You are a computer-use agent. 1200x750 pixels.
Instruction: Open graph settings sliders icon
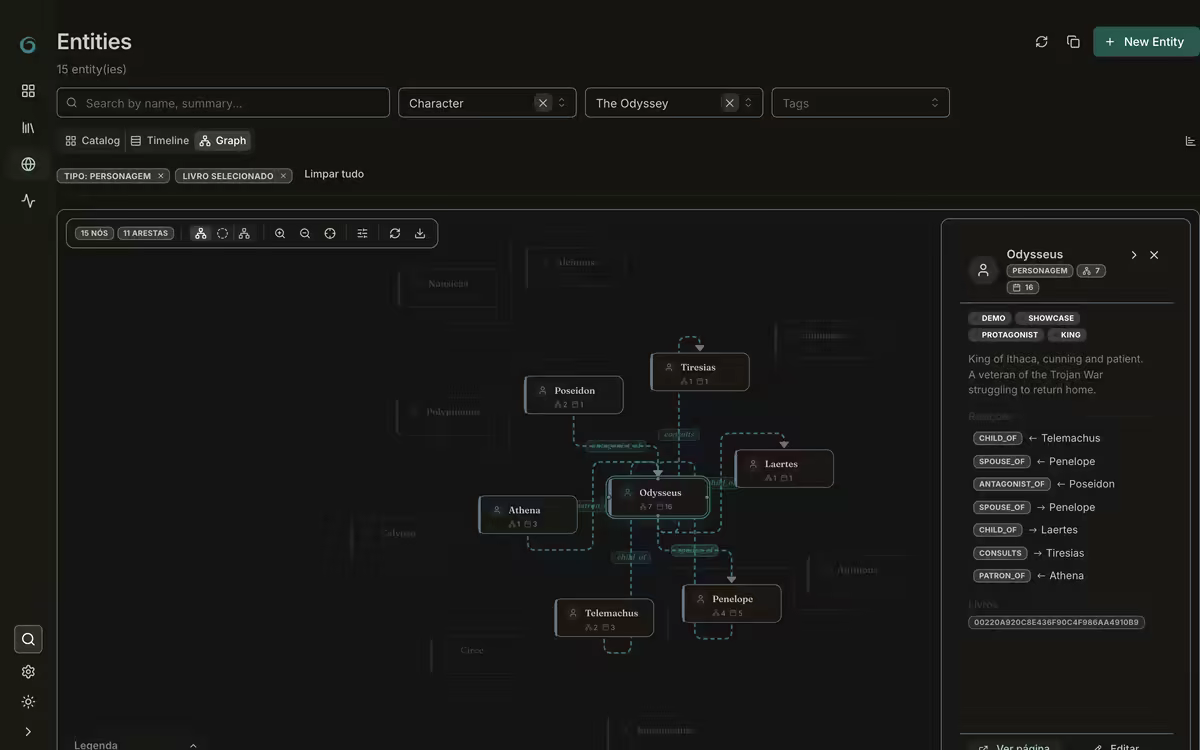tap(362, 233)
